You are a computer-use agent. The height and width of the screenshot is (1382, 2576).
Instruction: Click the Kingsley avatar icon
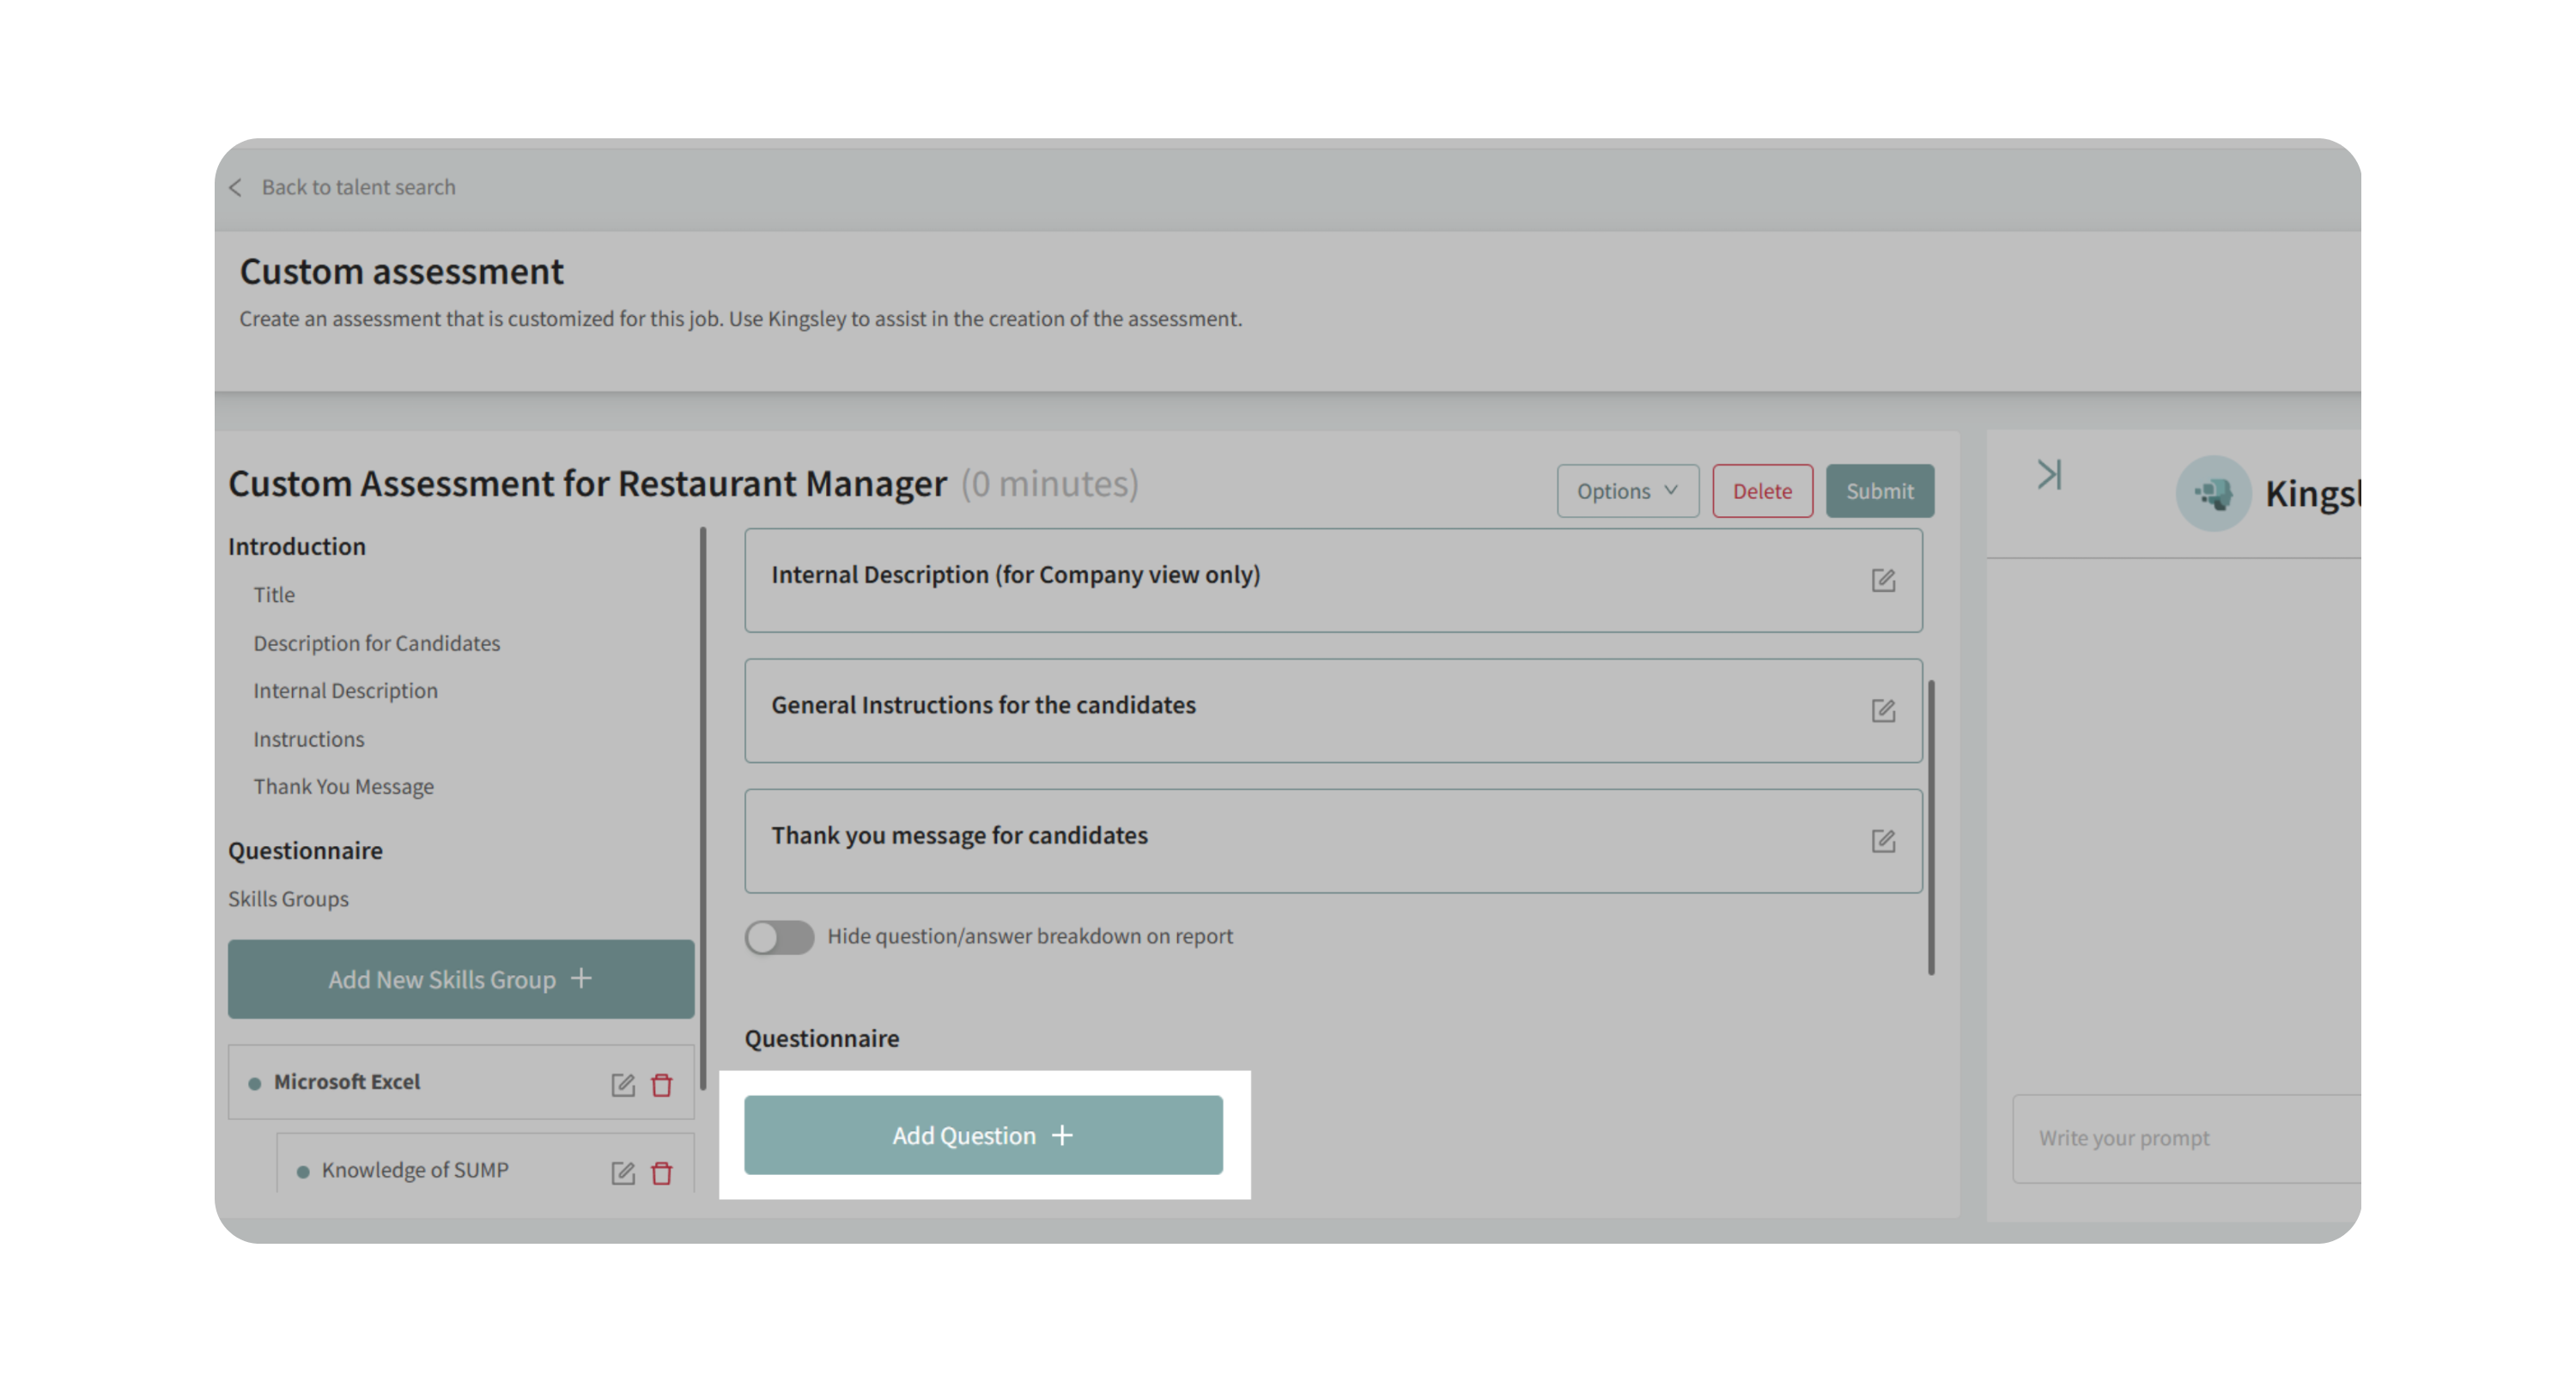coord(2212,493)
